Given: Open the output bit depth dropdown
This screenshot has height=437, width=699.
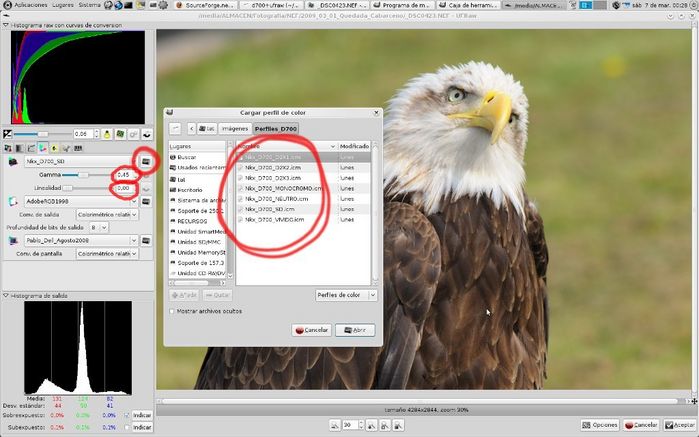Looking at the screenshot, I should point(99,228).
